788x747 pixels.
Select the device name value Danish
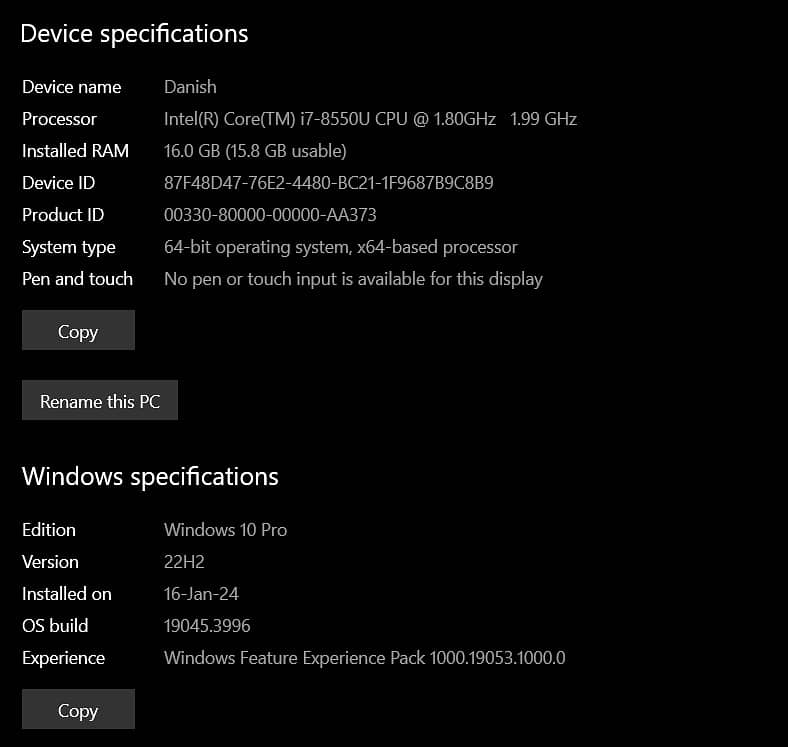(x=190, y=87)
